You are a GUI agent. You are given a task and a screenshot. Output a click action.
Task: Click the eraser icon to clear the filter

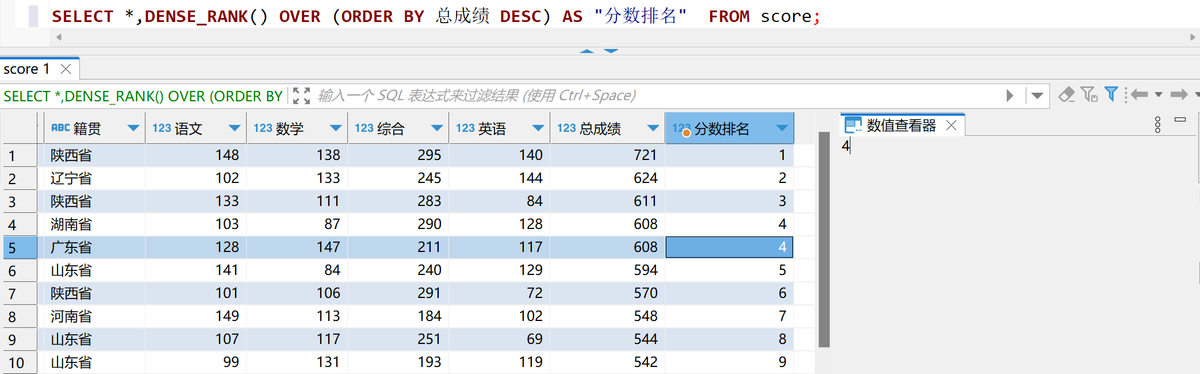1067,95
